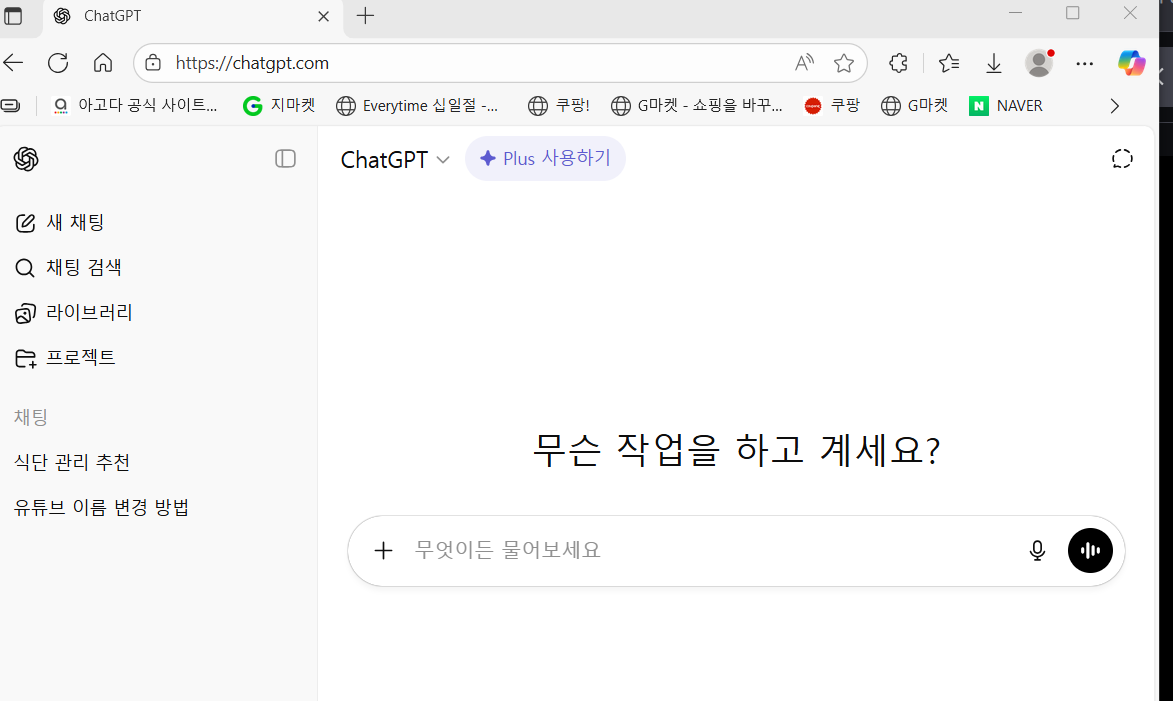1173x701 pixels.
Task: Open the tab actions menu icon
Action: click(13, 16)
